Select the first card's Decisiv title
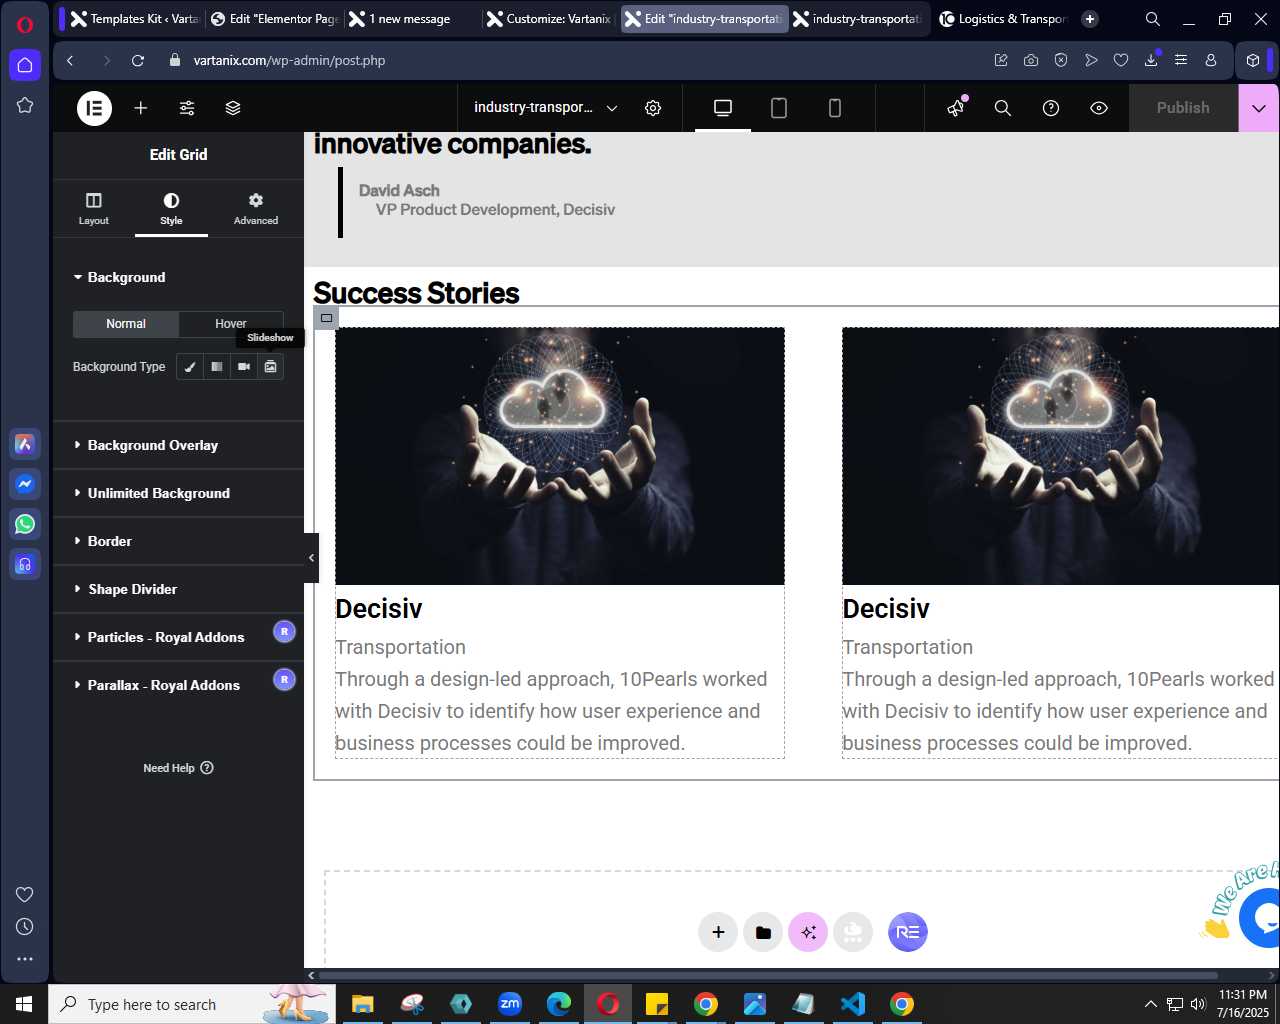Screen dimensions: 1280x1024 click(379, 609)
